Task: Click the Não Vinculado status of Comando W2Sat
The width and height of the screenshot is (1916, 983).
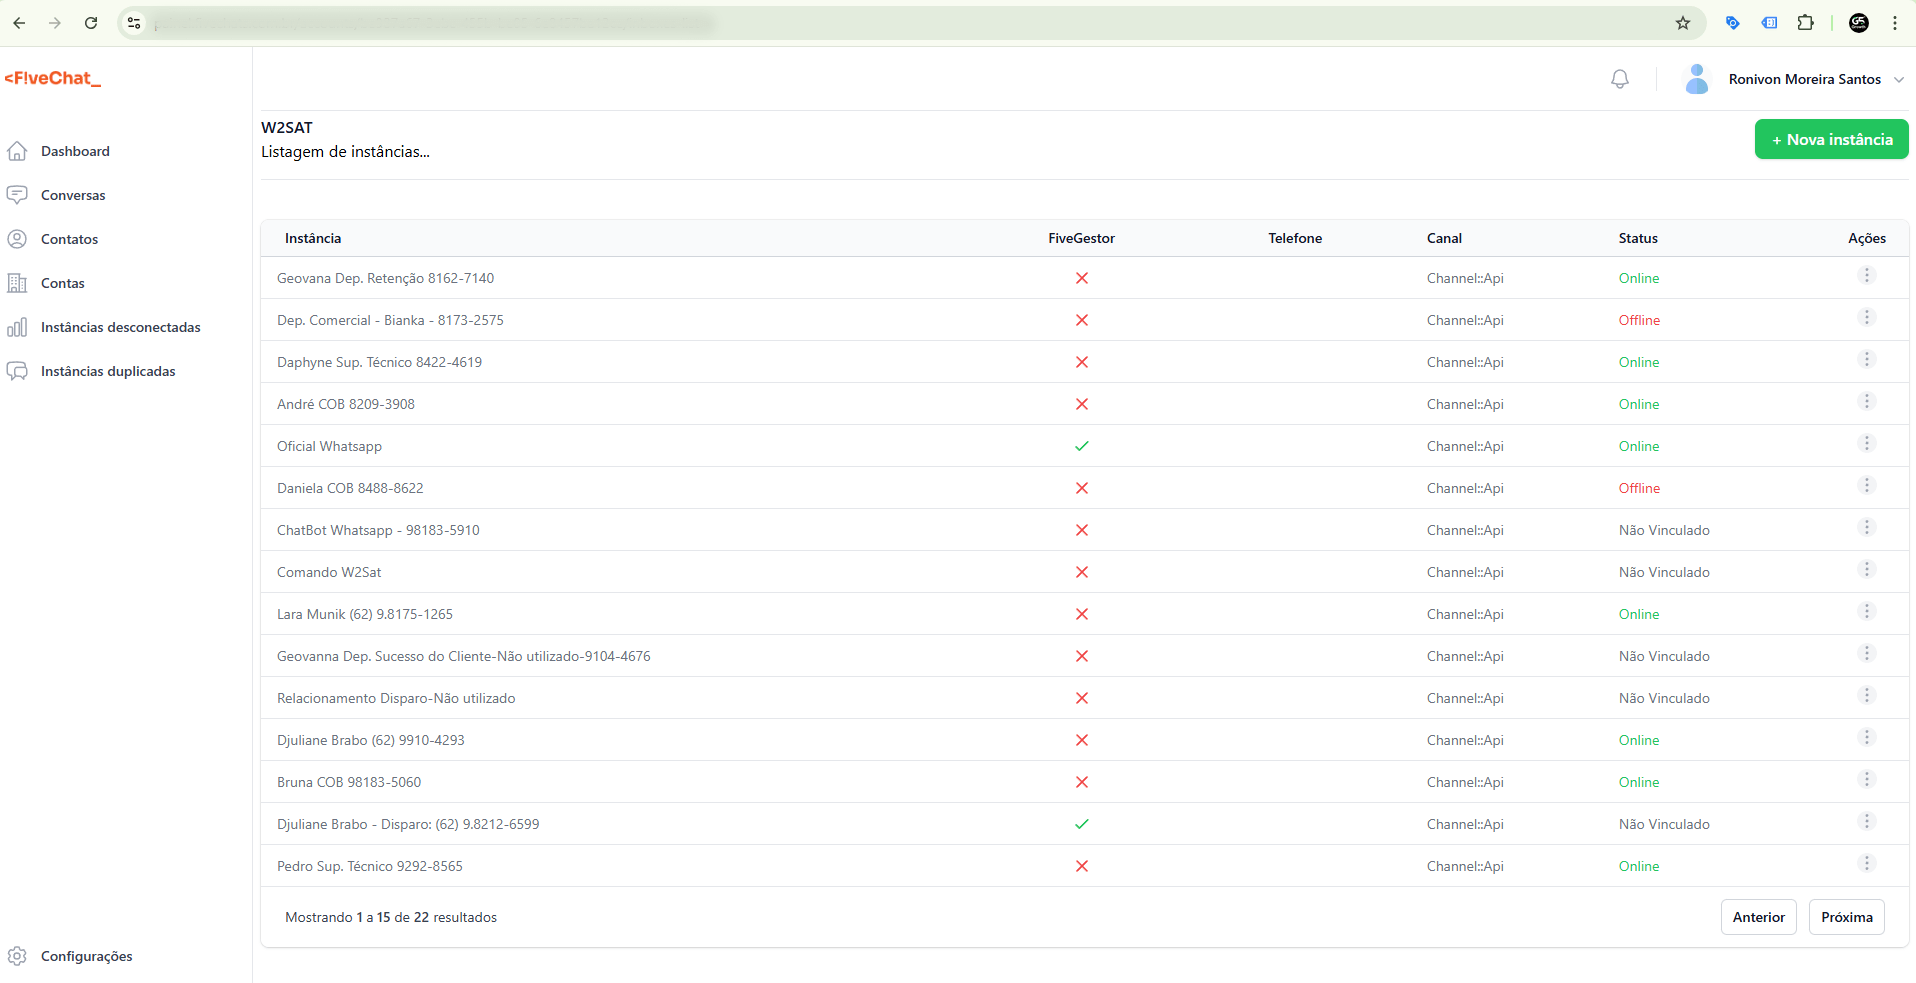Action: (x=1664, y=572)
